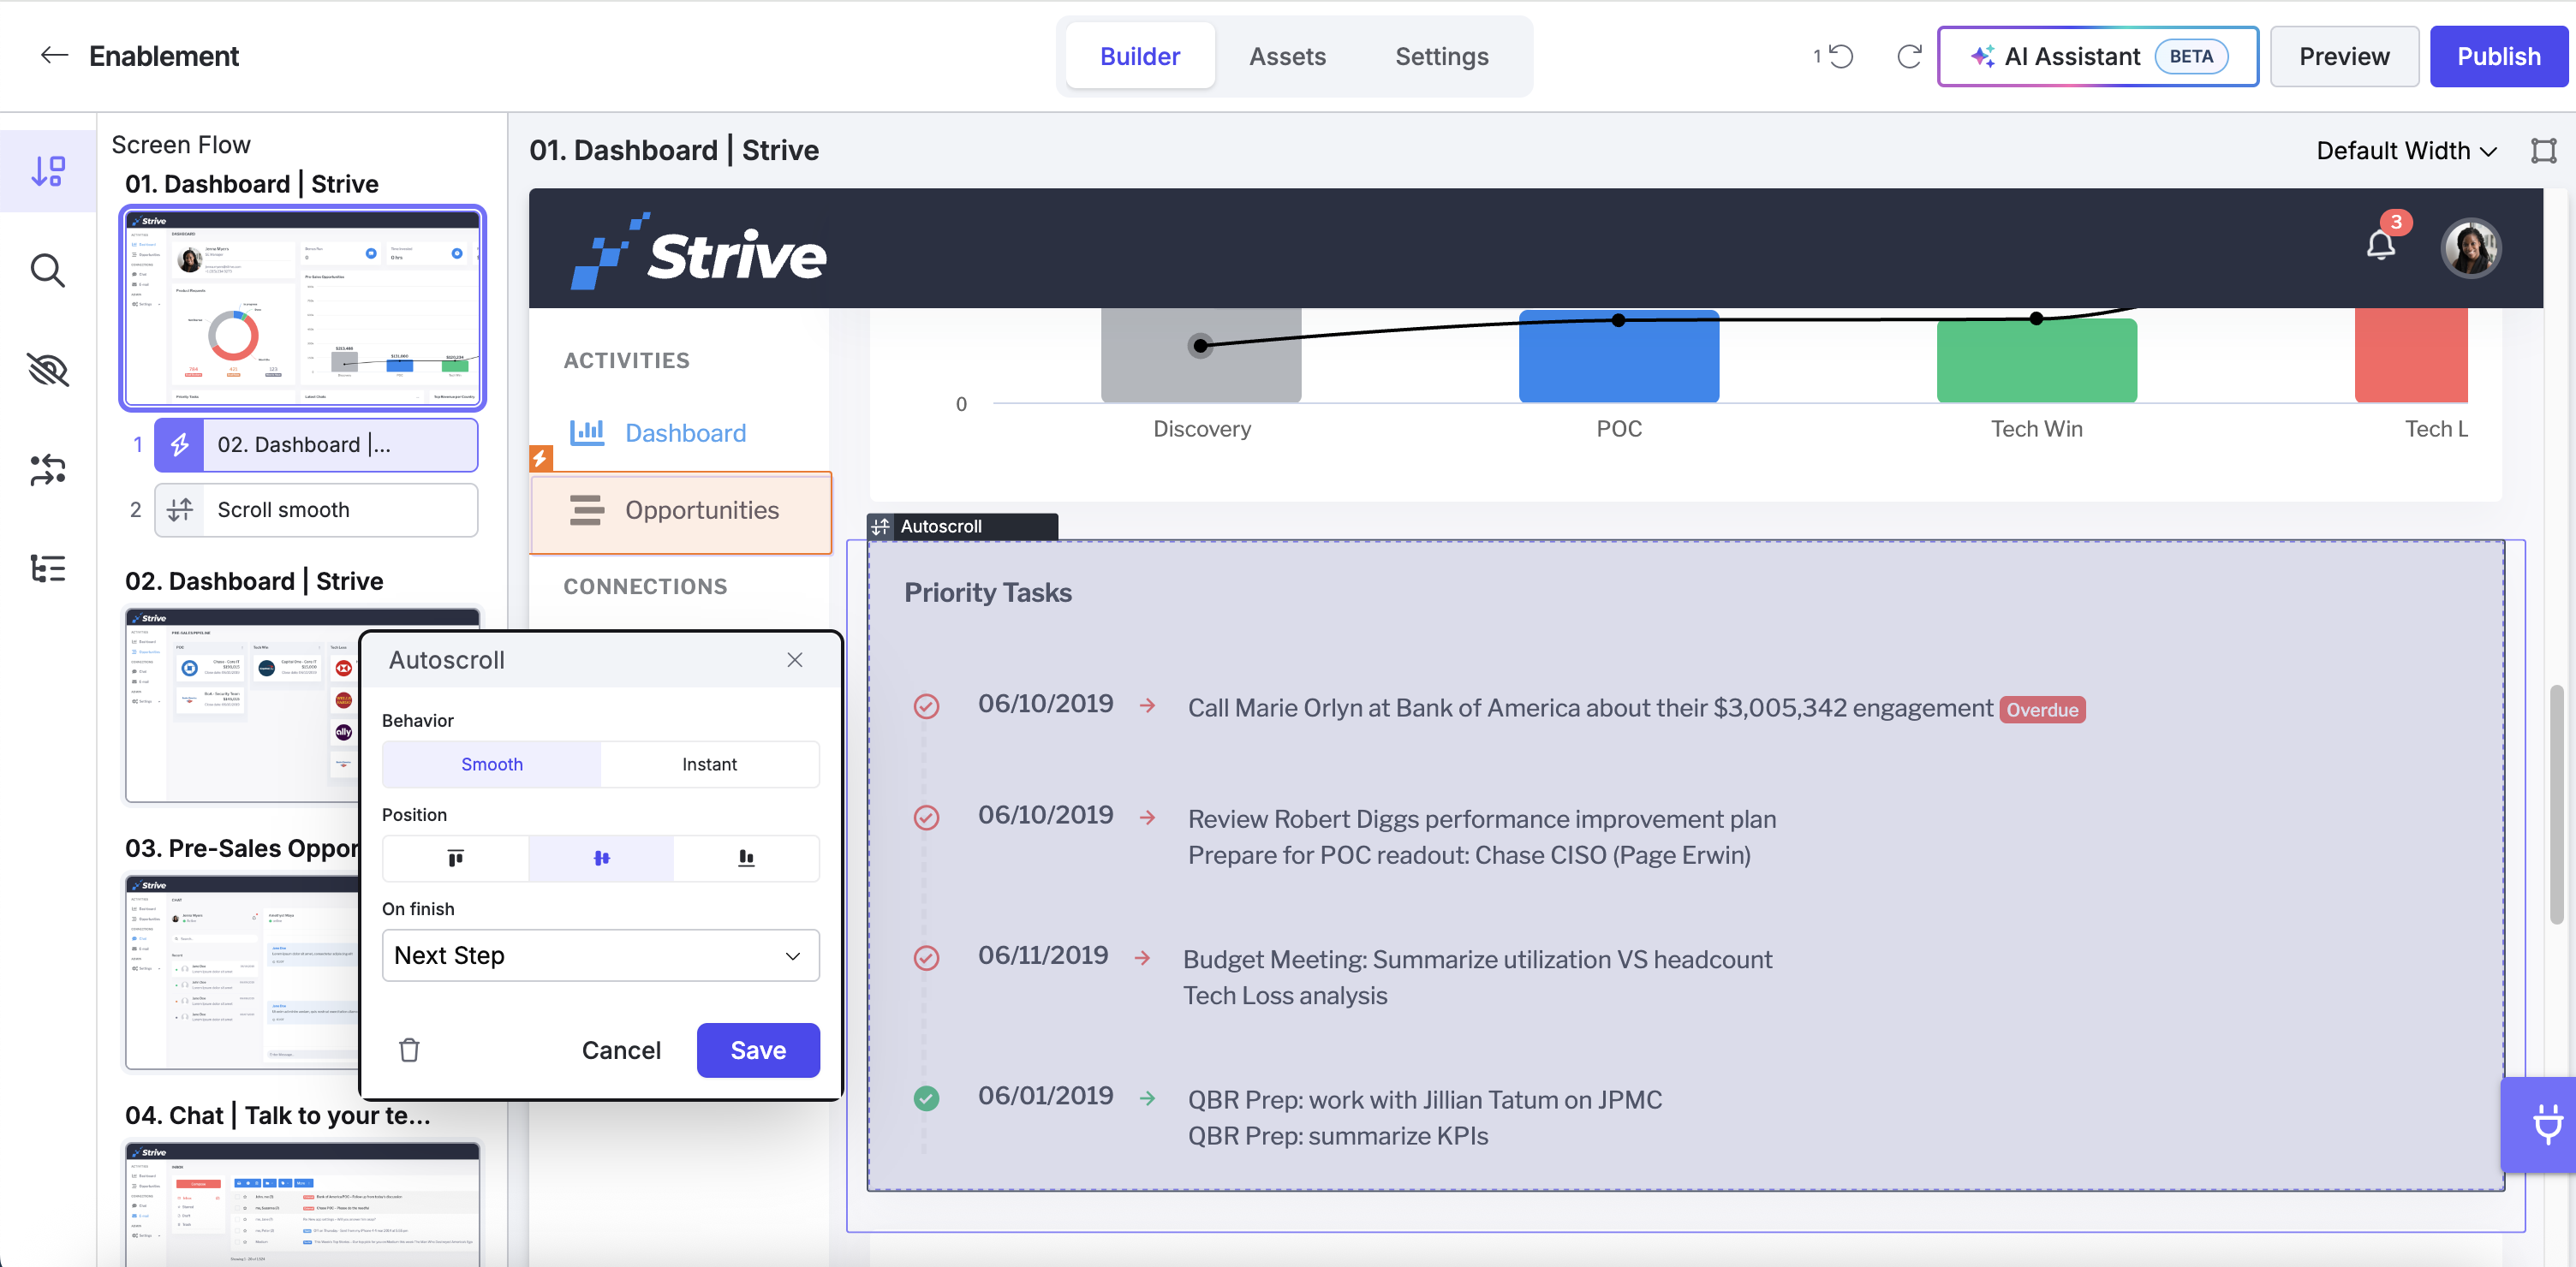Click the blue POC chart bar
The image size is (2576, 1267).
[1619, 356]
